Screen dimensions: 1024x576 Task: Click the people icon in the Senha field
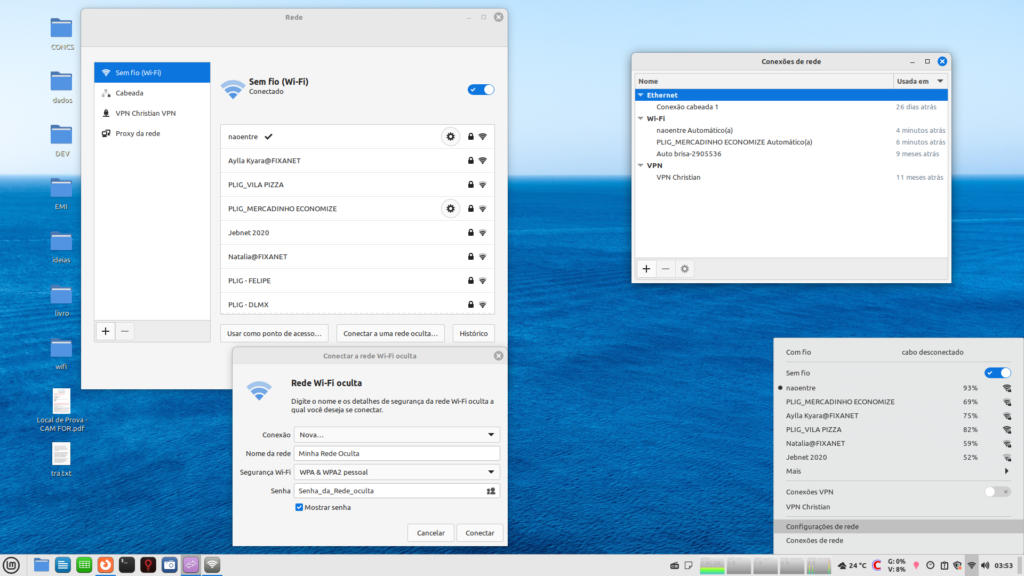pos(490,491)
